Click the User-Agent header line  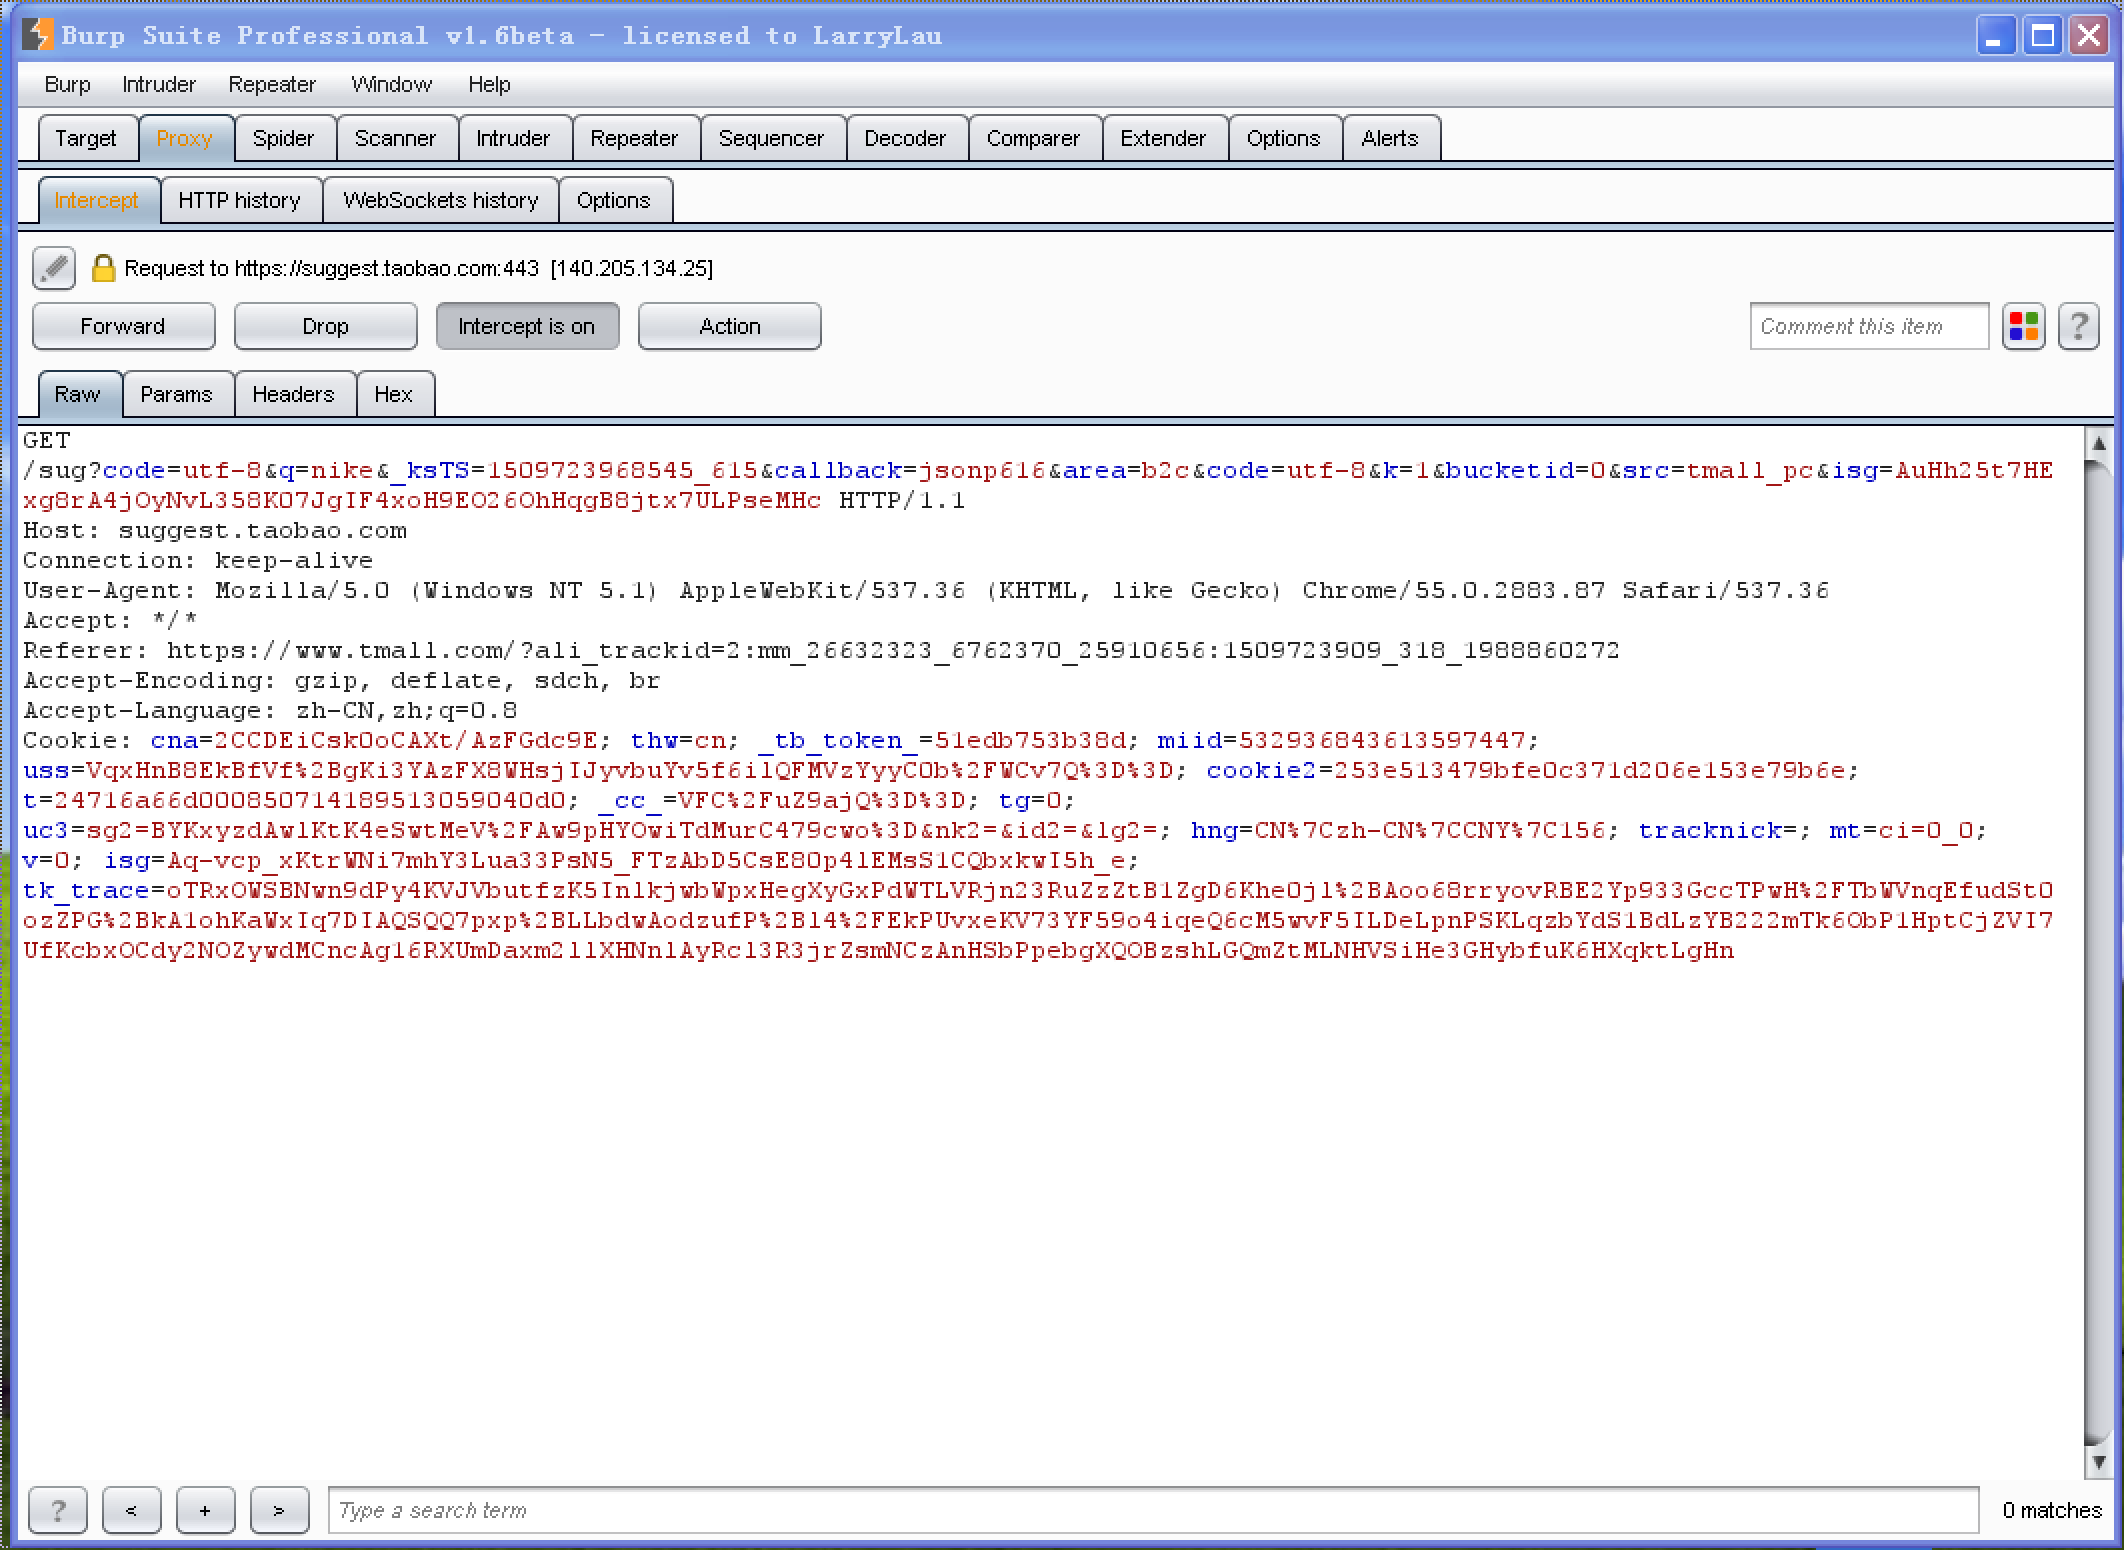(x=926, y=591)
